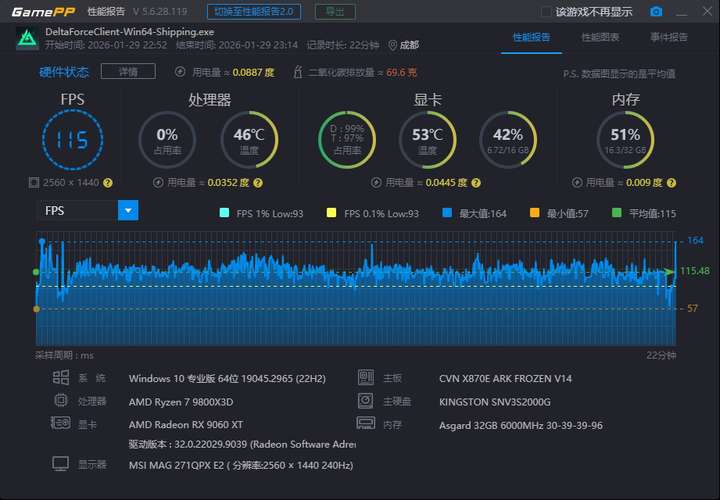This screenshot has width=720, height=500.
Task: Take a screenshot with the camera icon
Action: (656, 11)
